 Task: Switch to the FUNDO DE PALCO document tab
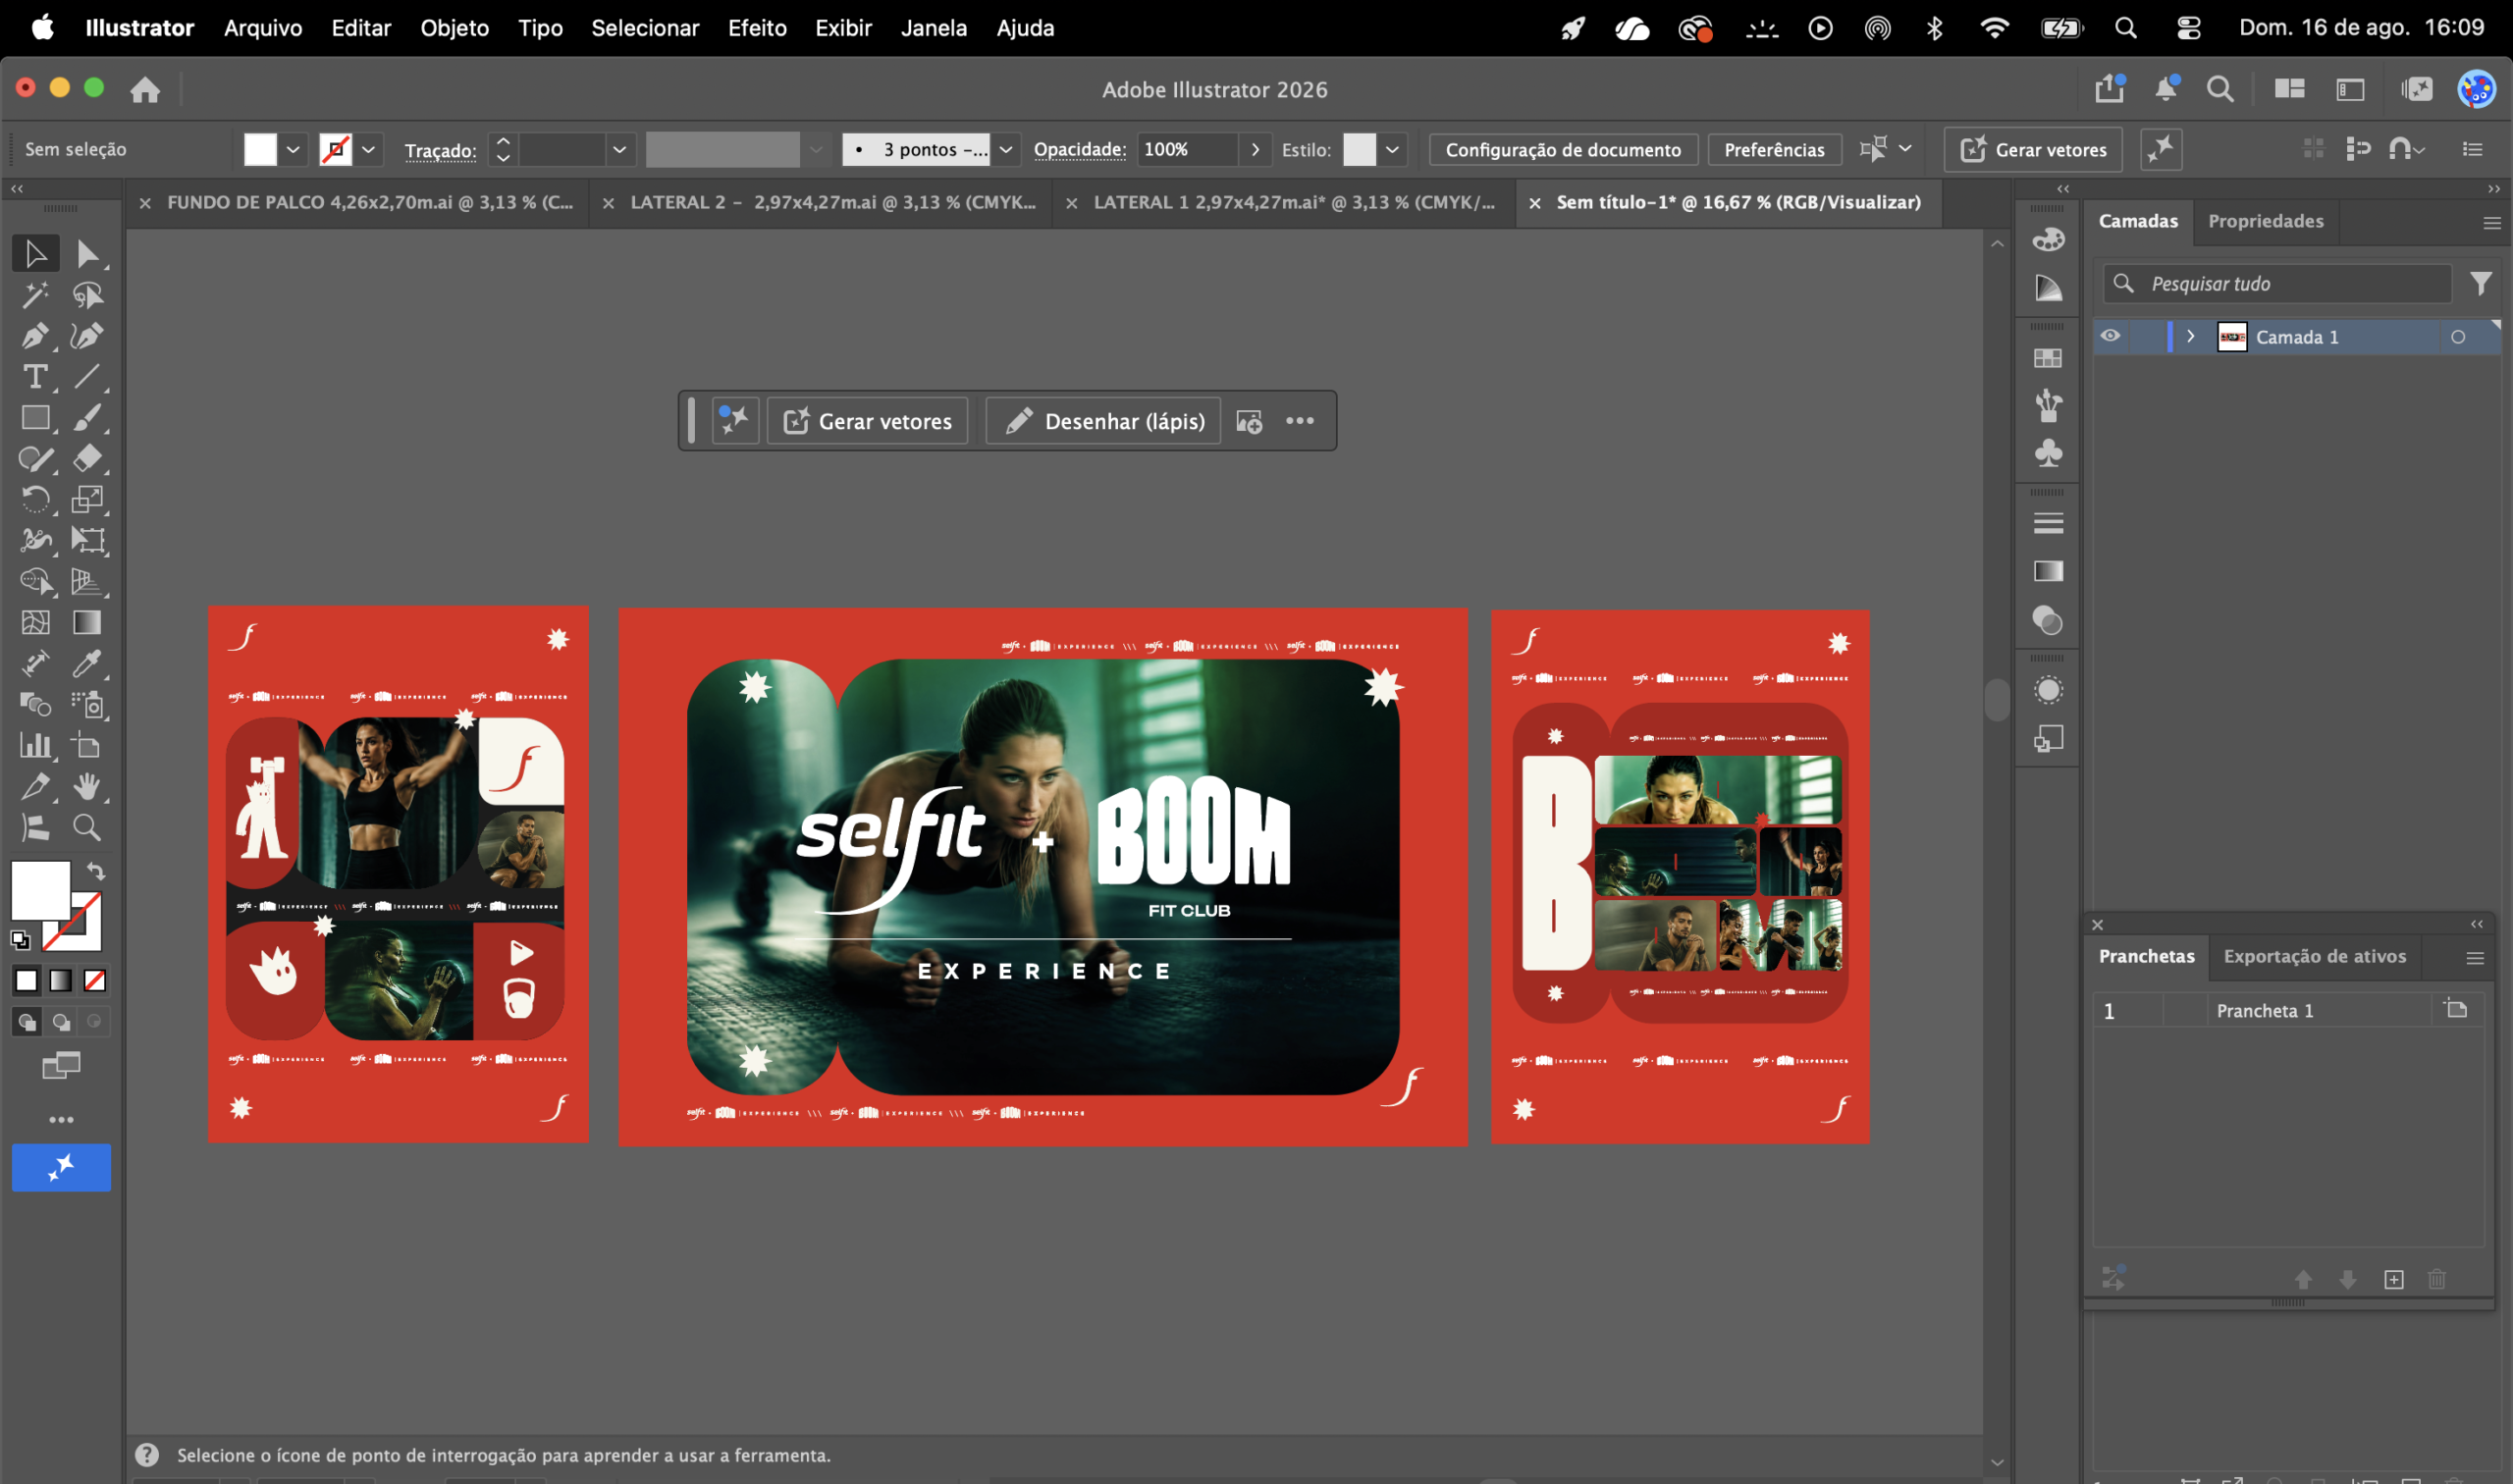(370, 202)
